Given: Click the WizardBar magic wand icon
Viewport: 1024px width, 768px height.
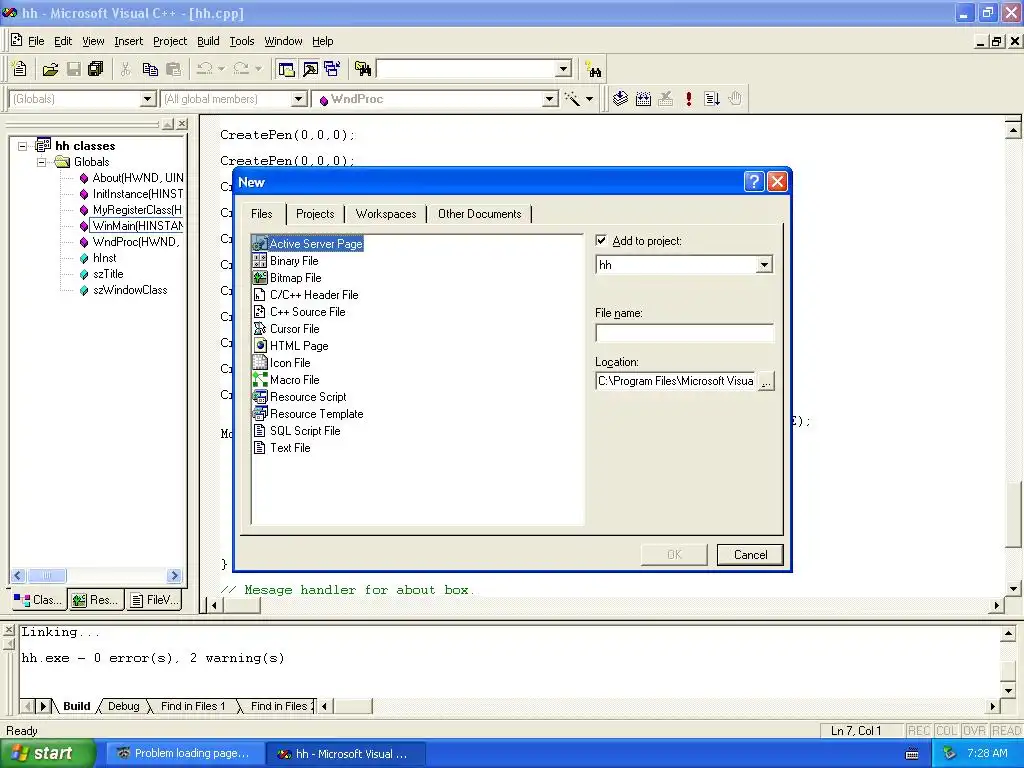Looking at the screenshot, I should point(571,99).
